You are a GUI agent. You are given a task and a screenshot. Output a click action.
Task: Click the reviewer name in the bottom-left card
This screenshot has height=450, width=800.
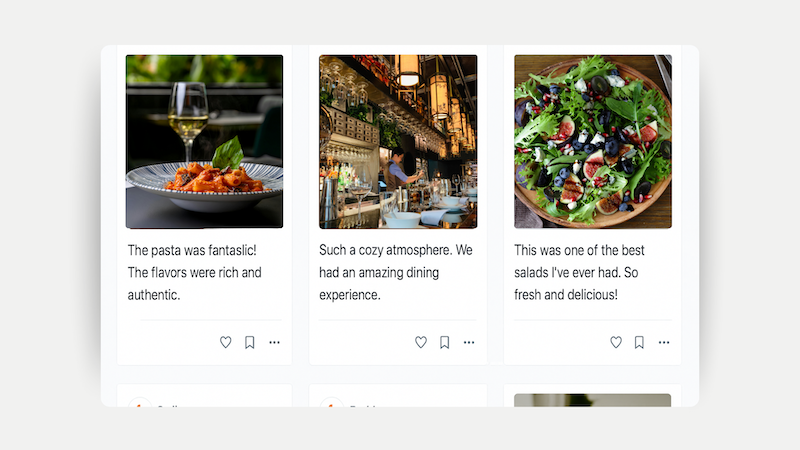tap(168, 404)
